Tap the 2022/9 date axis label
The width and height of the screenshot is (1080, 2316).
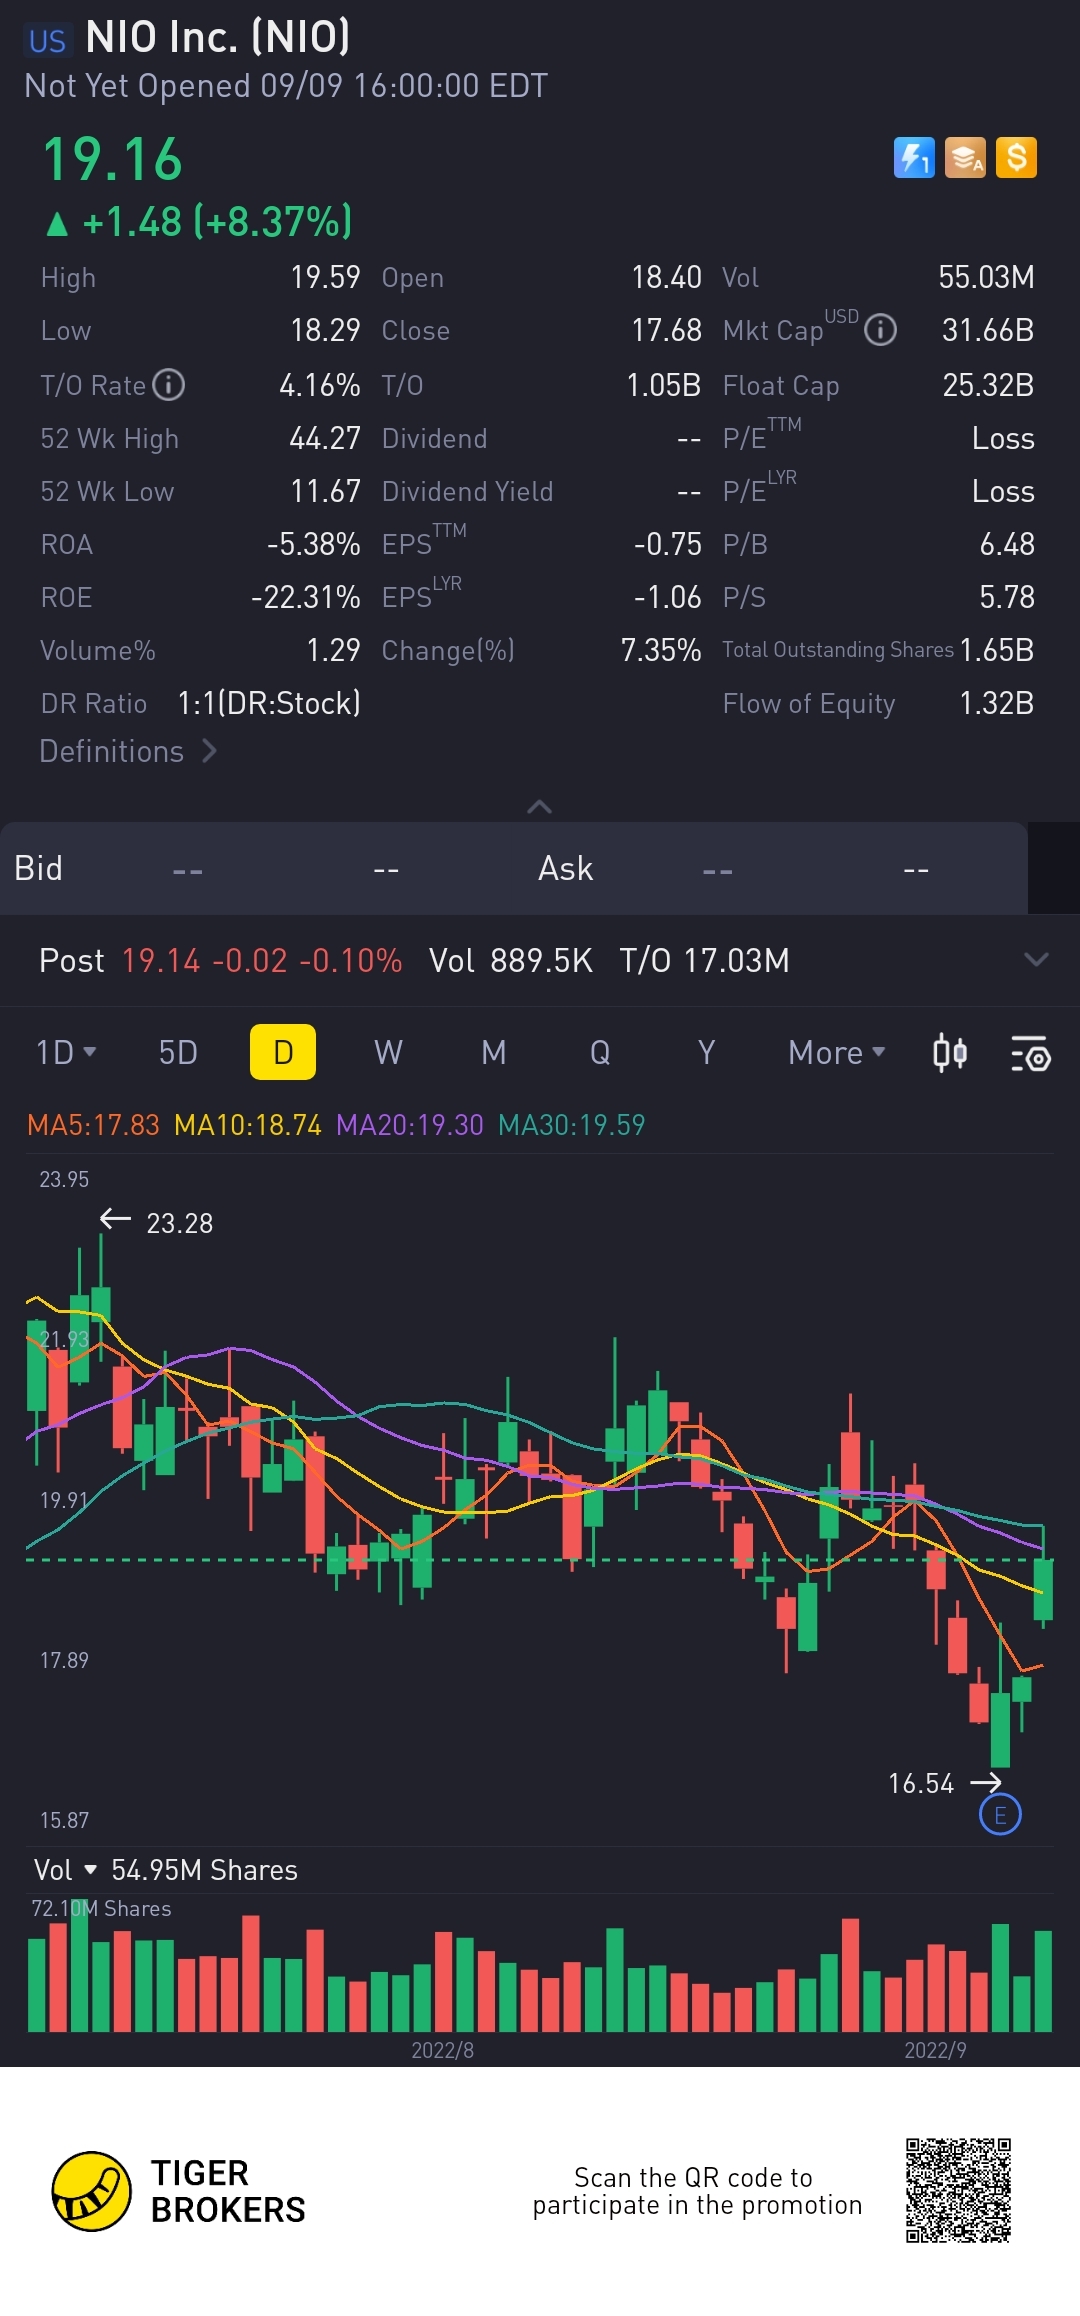[x=935, y=2050]
